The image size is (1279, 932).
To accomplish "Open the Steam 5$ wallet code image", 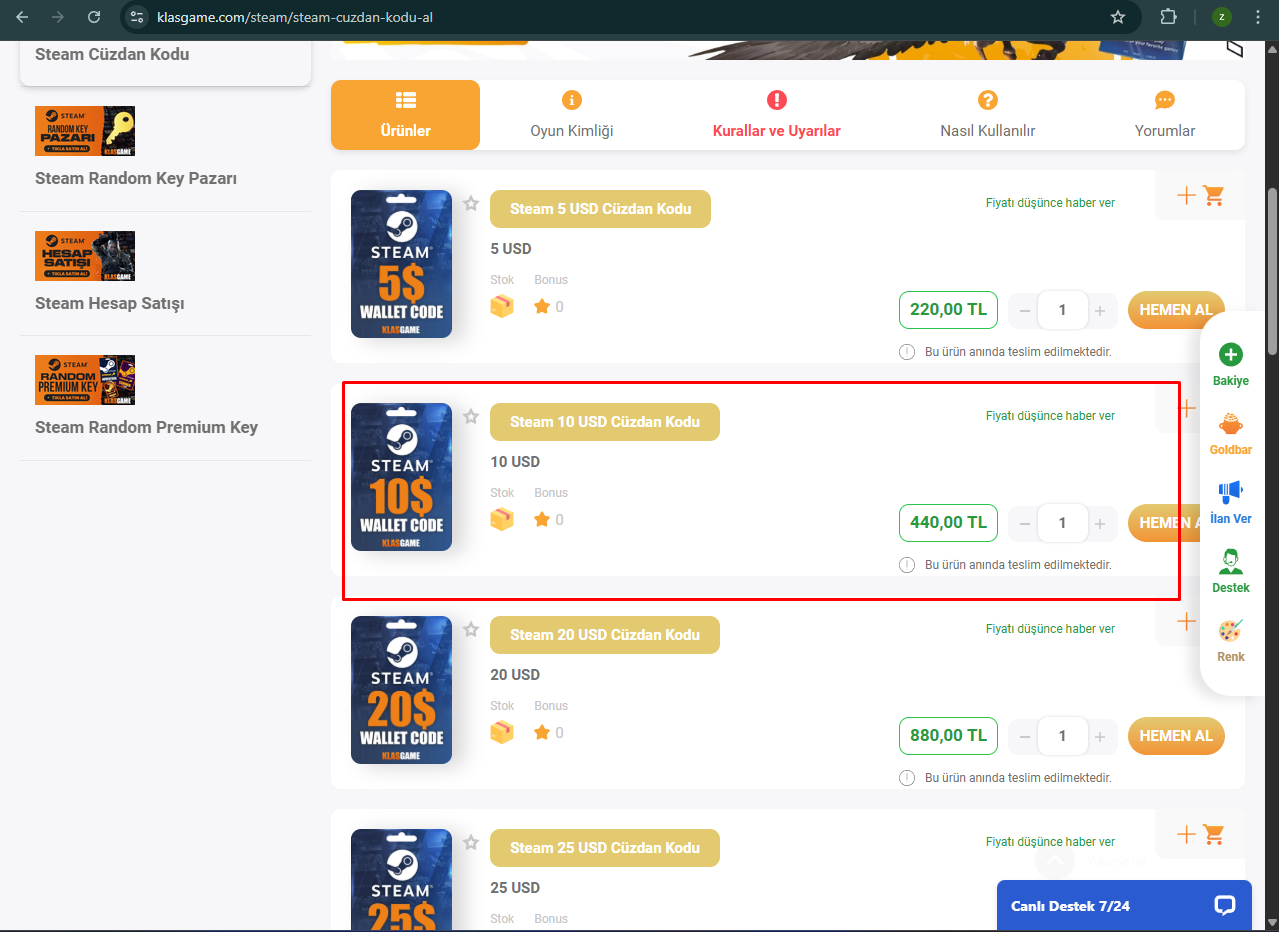I will [401, 264].
